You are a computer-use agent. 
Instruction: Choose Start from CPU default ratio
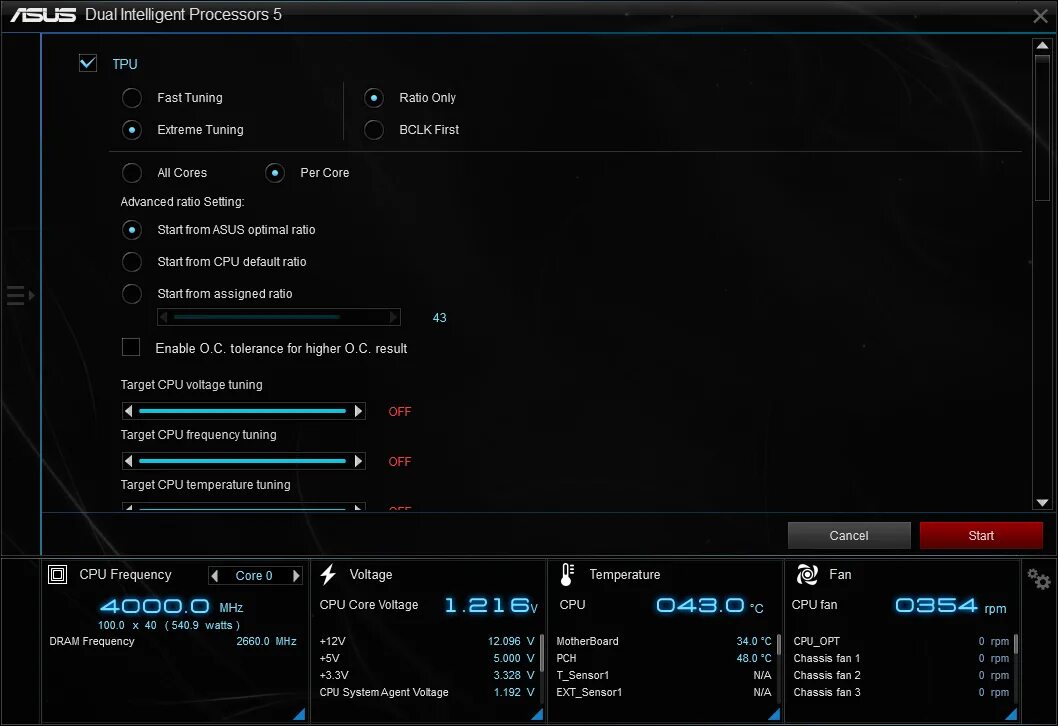[132, 262]
